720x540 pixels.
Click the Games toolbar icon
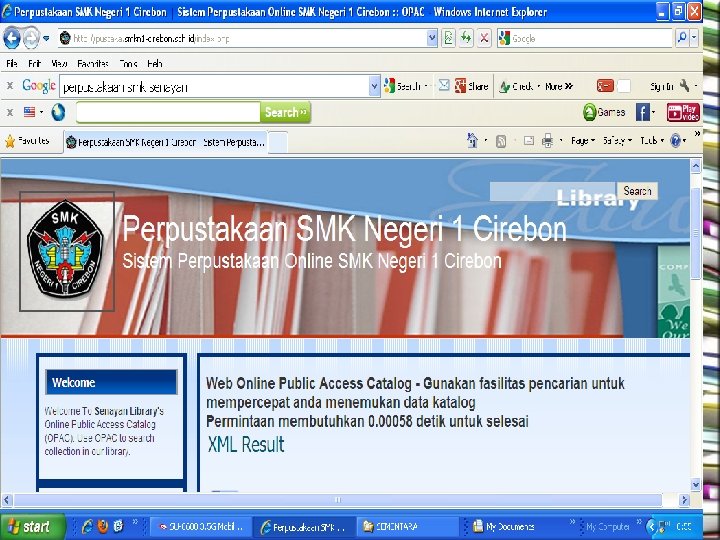click(x=604, y=112)
